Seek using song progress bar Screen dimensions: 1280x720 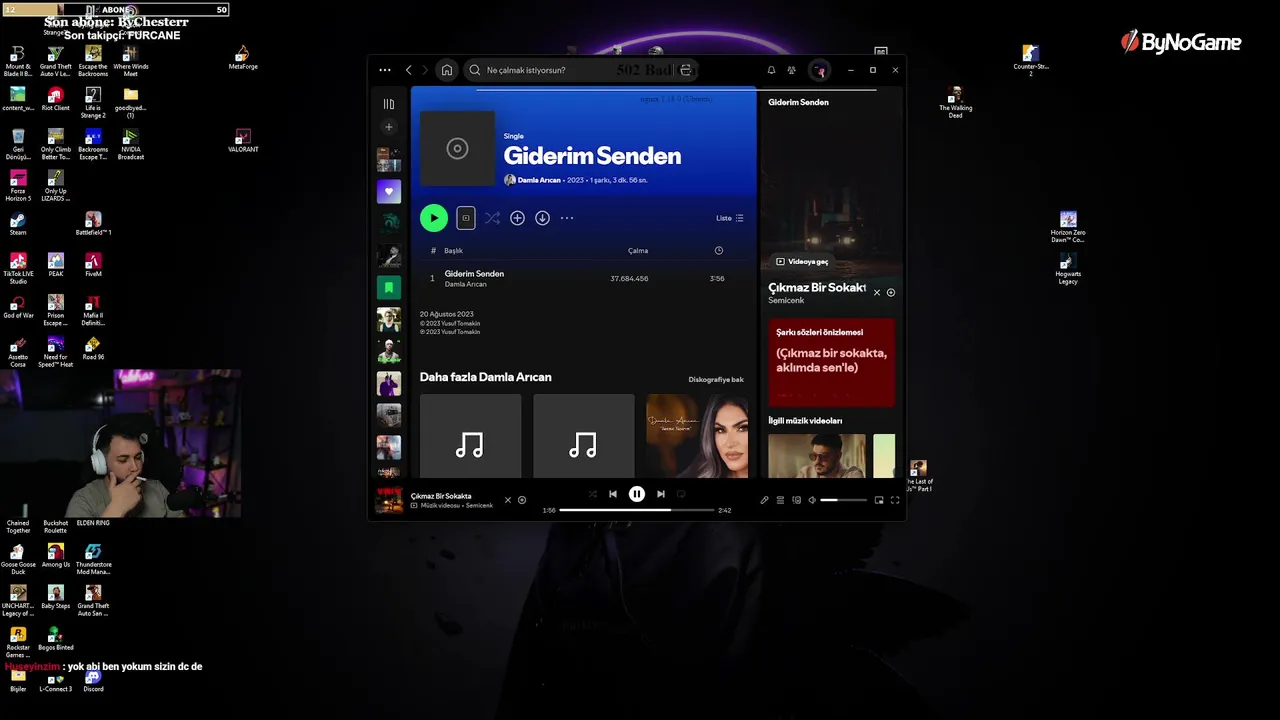click(637, 510)
